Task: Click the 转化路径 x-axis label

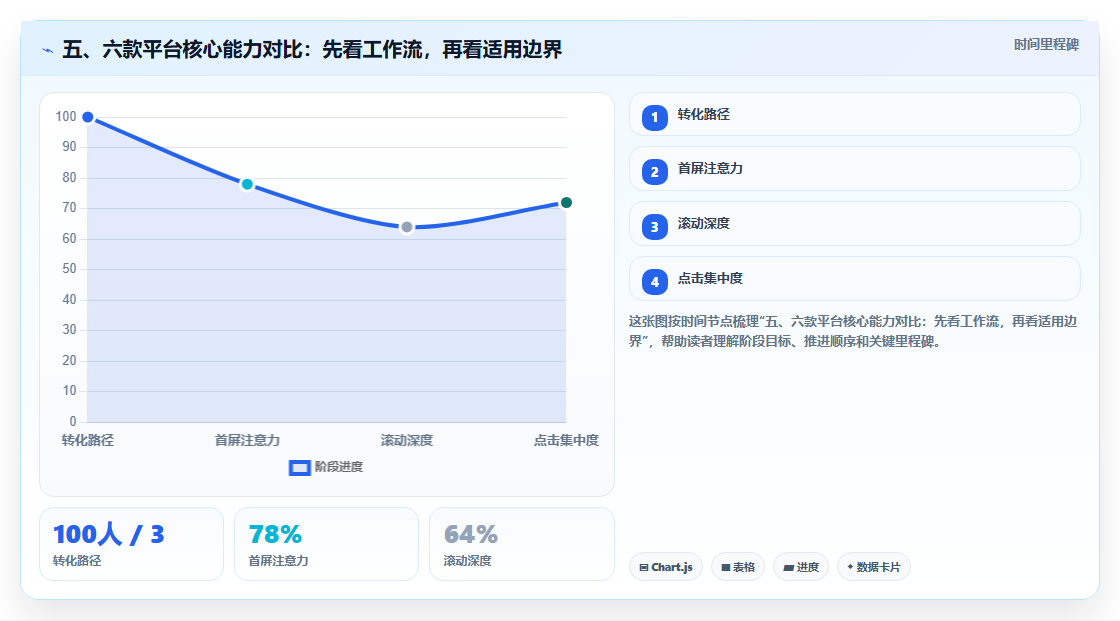Action: (x=88, y=441)
